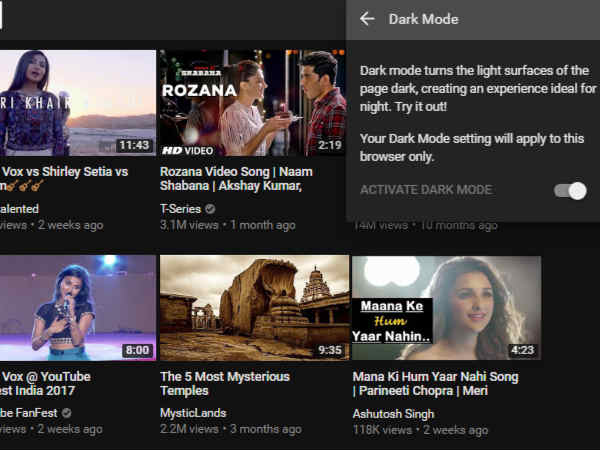Visit the T-Series channel name

(180, 210)
